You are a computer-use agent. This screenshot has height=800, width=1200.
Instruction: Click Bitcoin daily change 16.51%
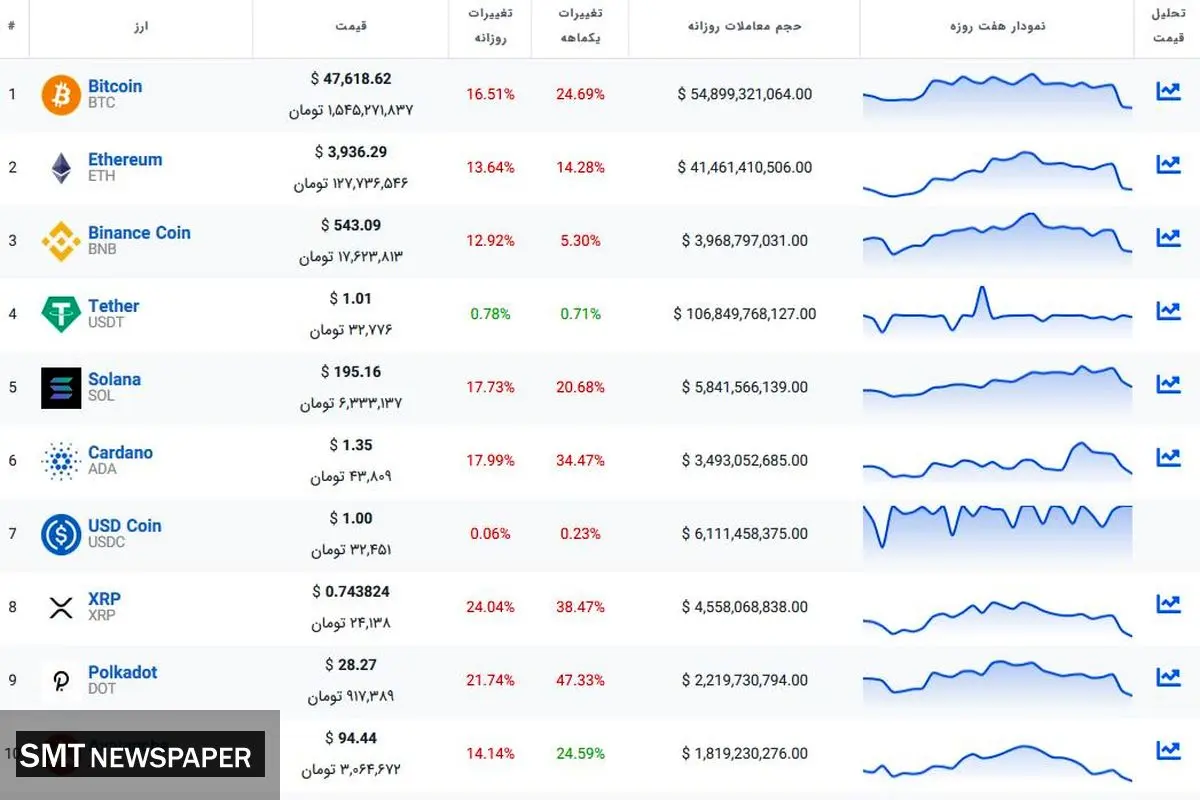coord(490,94)
